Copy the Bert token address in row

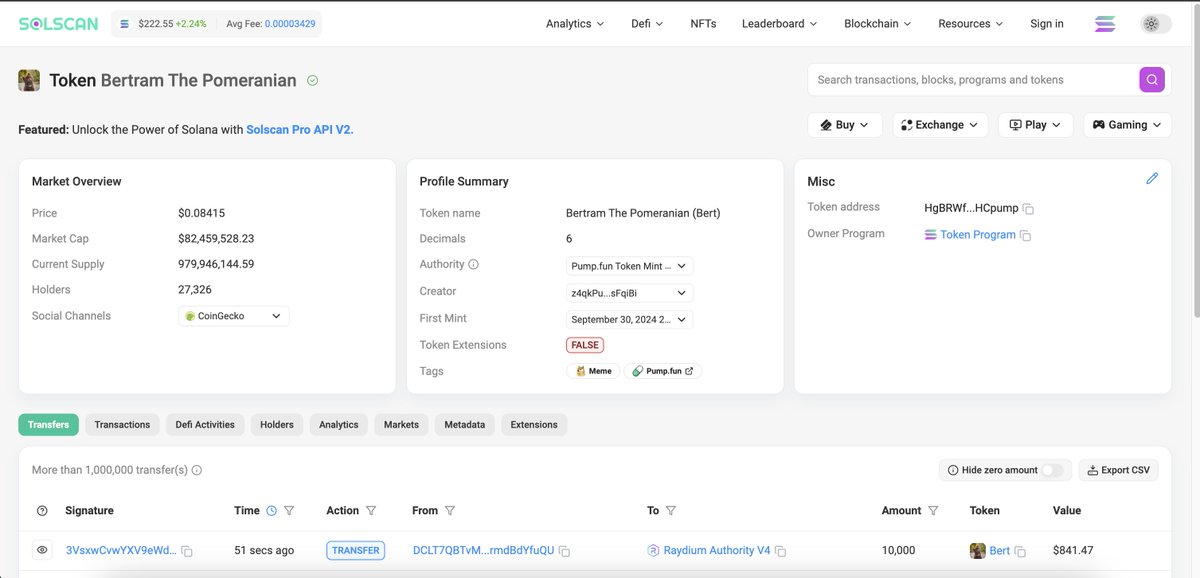click(1021, 551)
